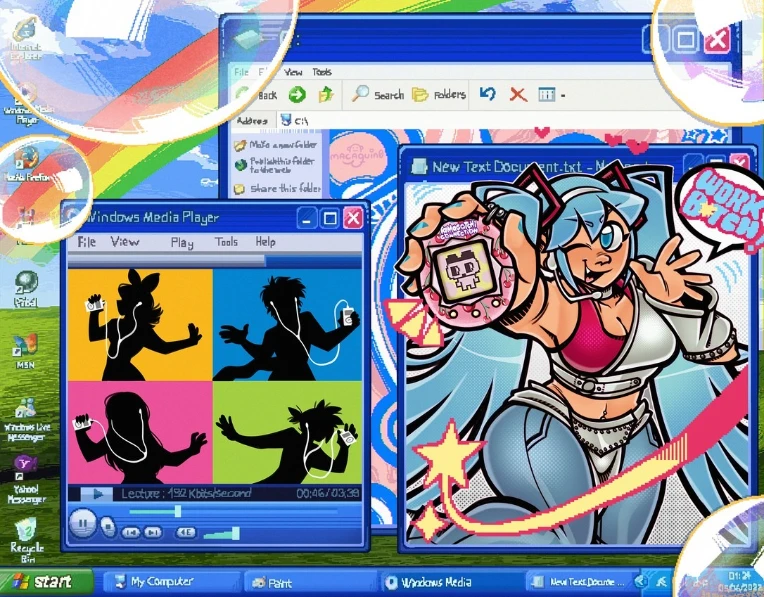The width and height of the screenshot is (764, 597).
Task: Click the green Forward arrow in Explorer
Action: [x=297, y=94]
